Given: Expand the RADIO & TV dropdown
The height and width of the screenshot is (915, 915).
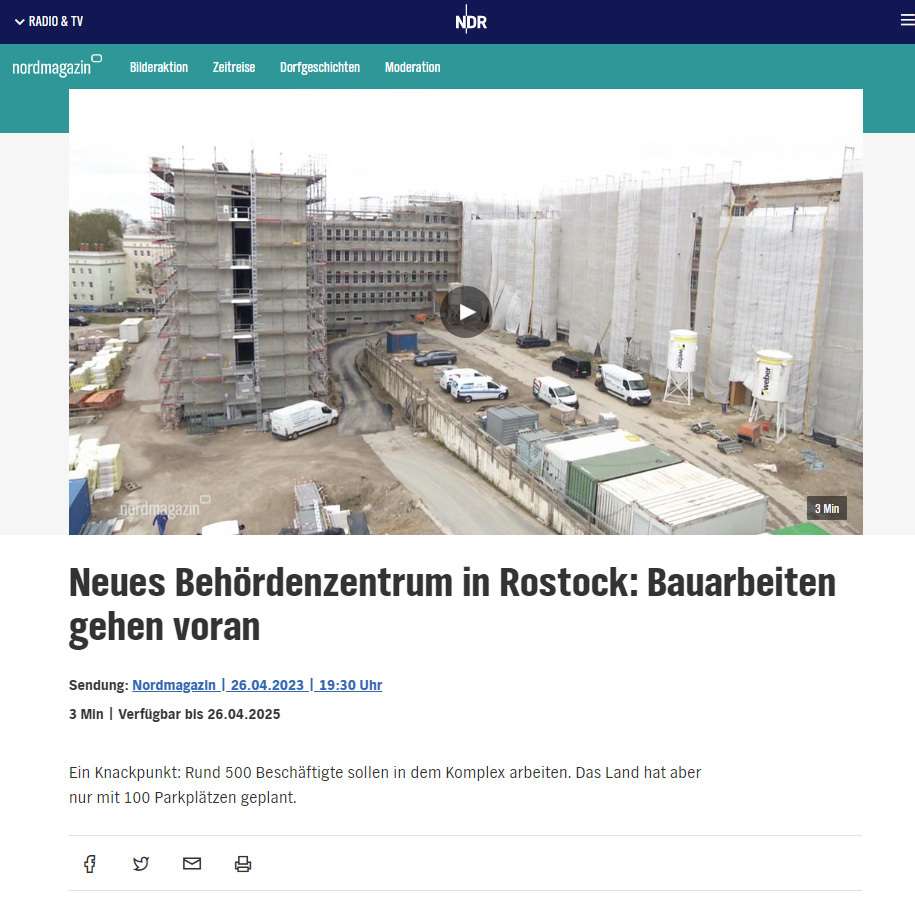Looking at the screenshot, I should pyautogui.click(x=48, y=19).
